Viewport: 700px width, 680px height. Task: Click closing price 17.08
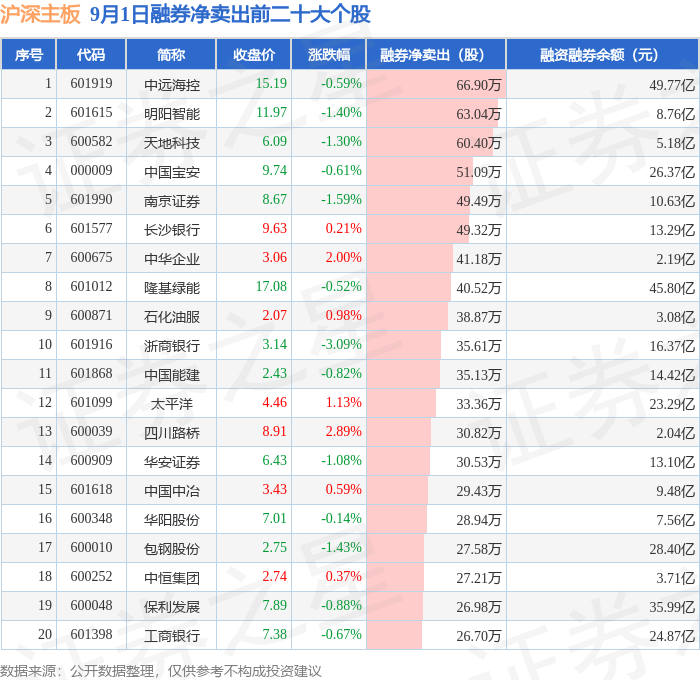[x=271, y=287]
